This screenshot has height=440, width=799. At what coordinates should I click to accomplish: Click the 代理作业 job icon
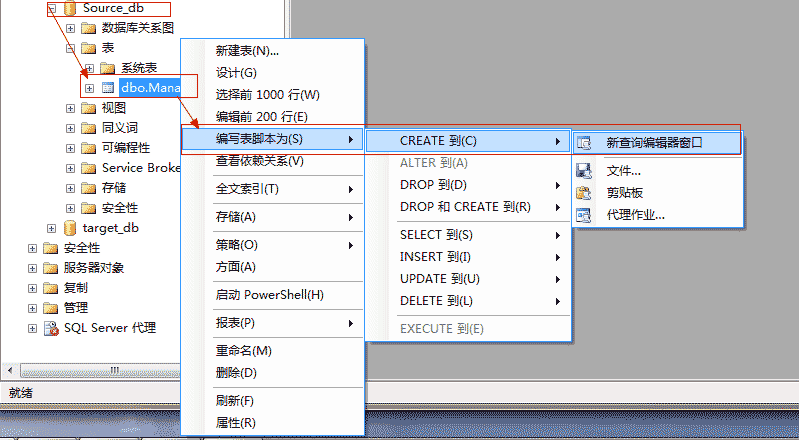[x=584, y=215]
